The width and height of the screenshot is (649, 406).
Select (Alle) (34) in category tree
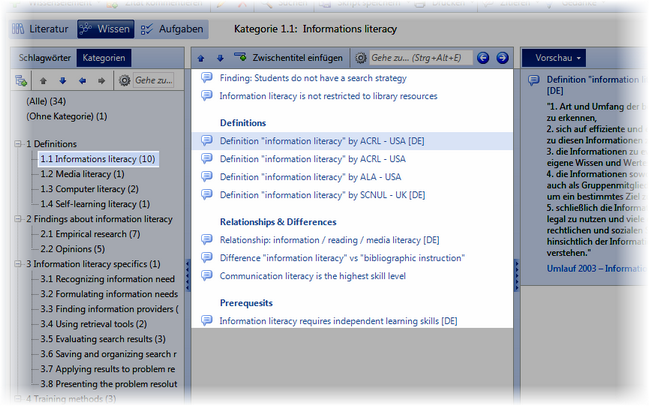click(46, 101)
